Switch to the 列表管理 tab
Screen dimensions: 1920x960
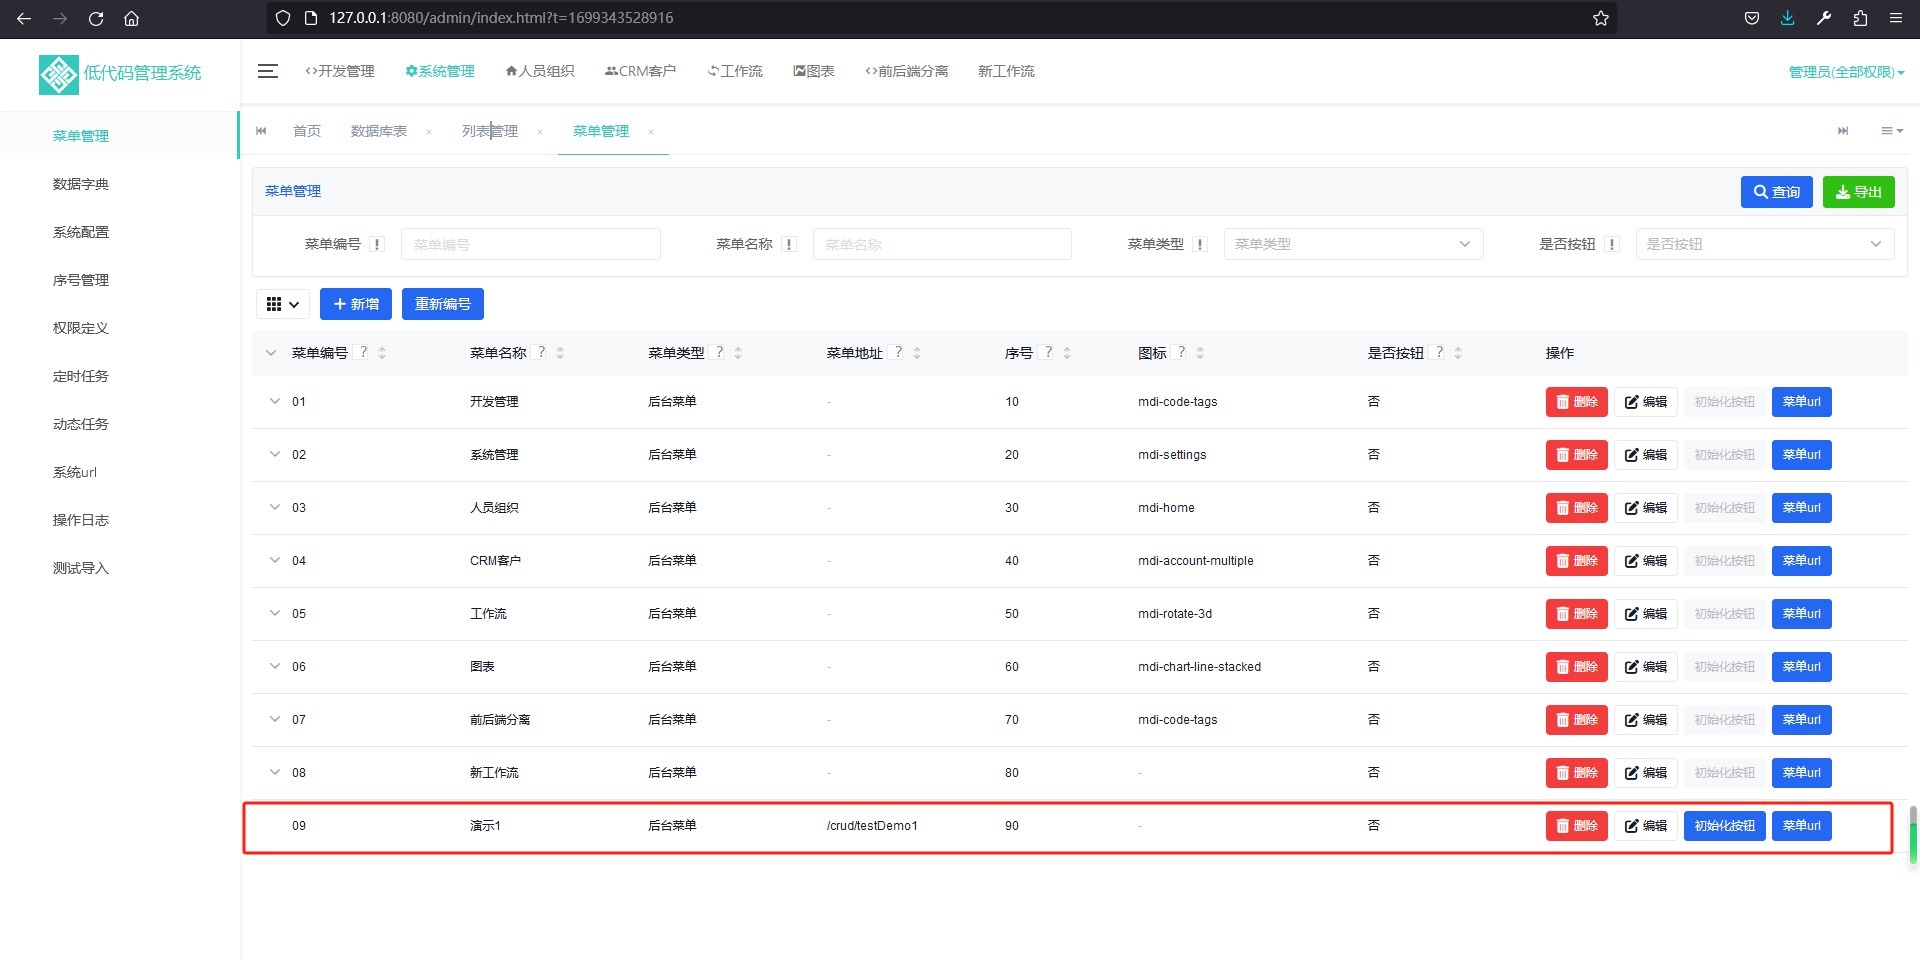click(490, 131)
